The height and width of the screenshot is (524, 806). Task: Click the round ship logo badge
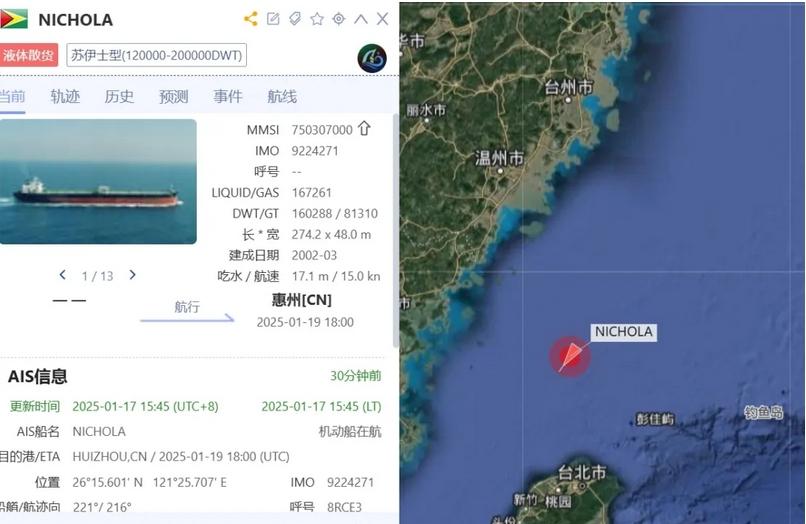(x=372, y=58)
